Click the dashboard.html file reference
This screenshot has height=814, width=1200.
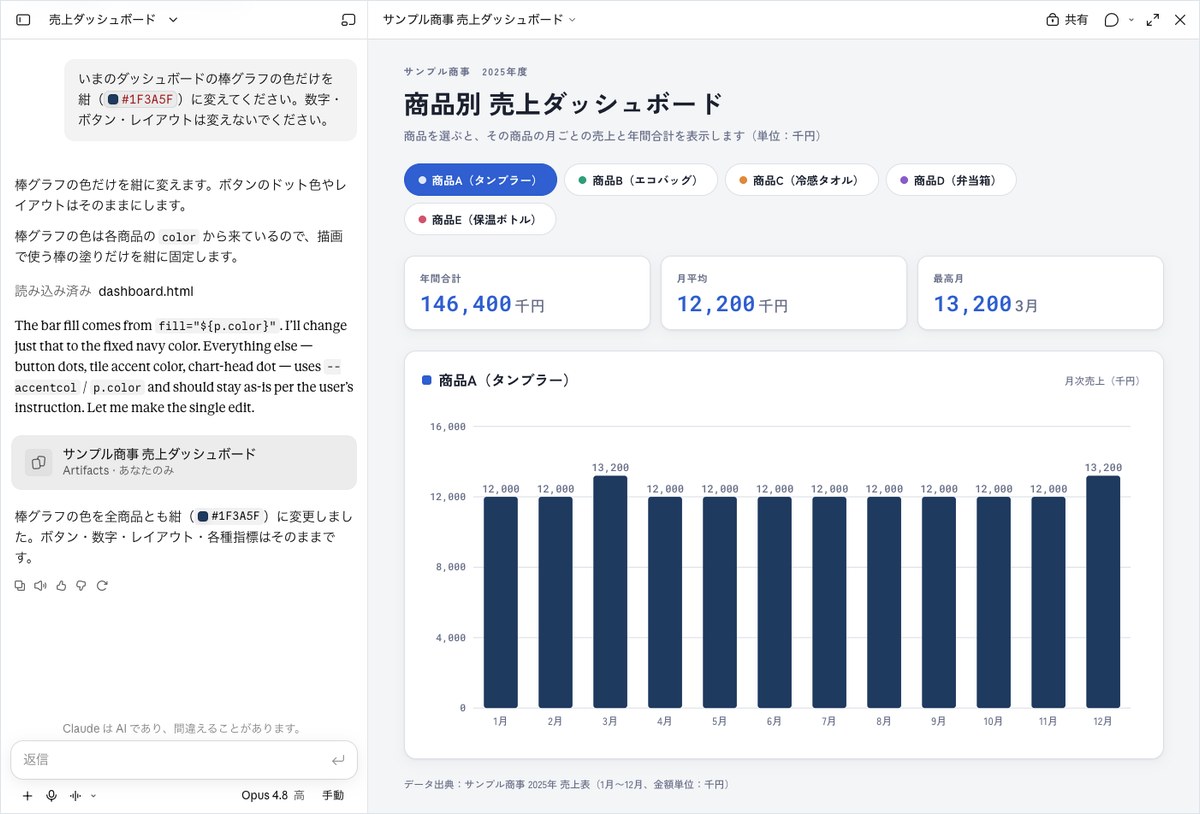[x=146, y=291]
